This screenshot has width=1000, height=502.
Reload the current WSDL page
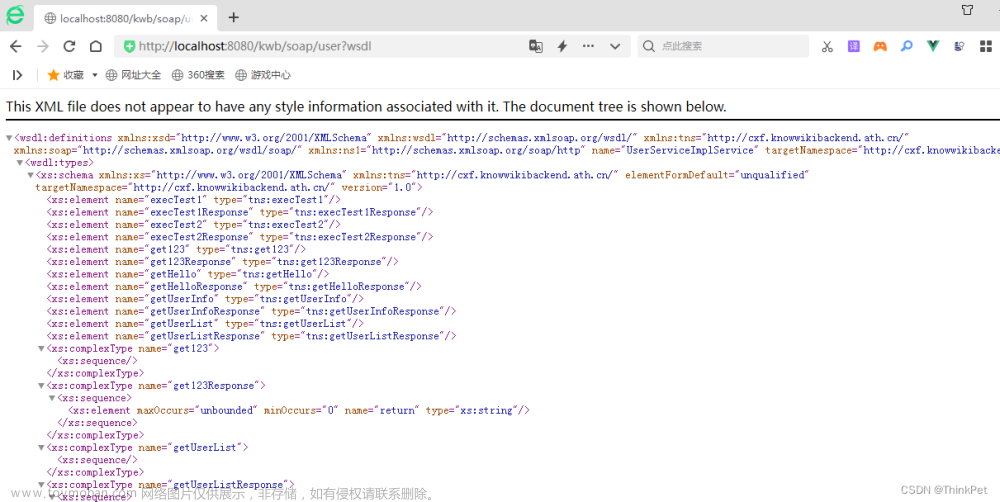pos(69,46)
